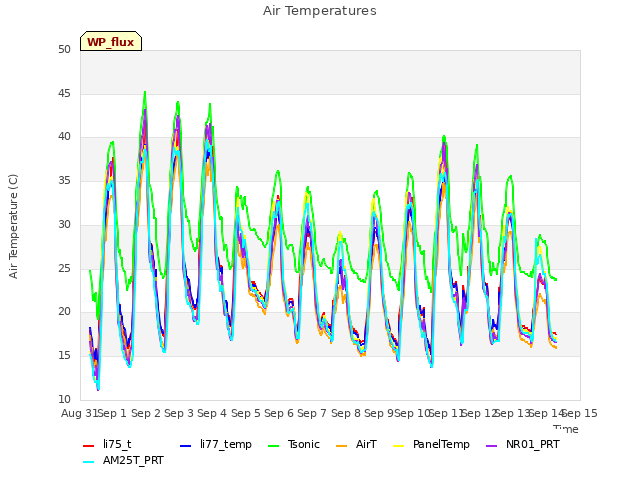Image resolution: width=640 pixels, height=480 pixels.
Task: Click the blue li77_temp legend color marker
Action: [186, 445]
